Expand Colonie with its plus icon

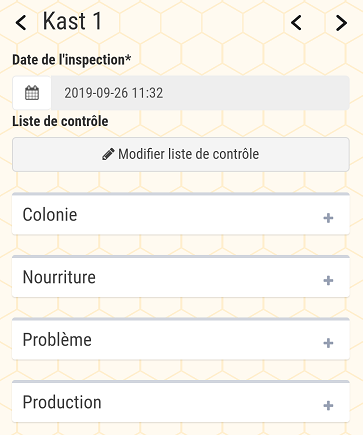328,218
